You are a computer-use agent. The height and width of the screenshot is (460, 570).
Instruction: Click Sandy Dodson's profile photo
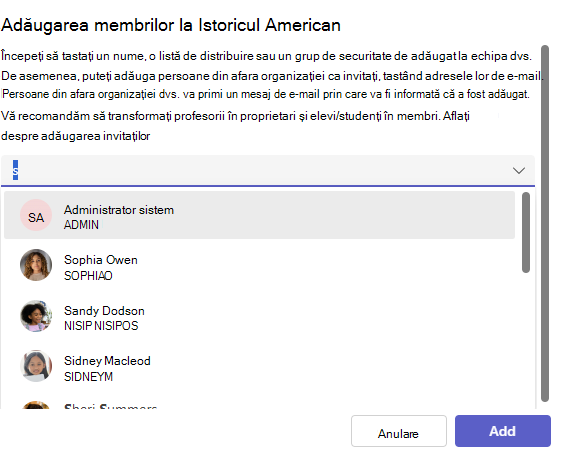(36, 316)
